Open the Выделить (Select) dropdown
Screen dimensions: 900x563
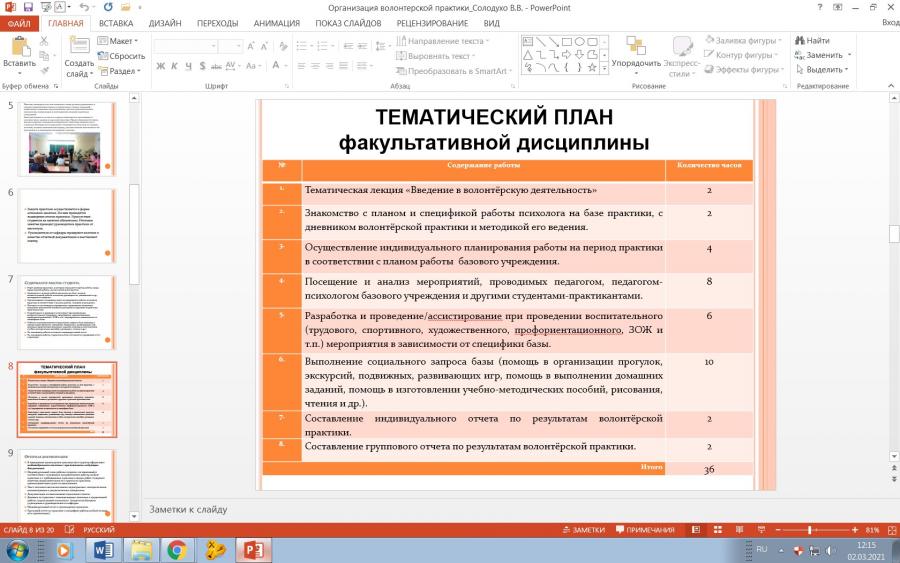click(821, 69)
